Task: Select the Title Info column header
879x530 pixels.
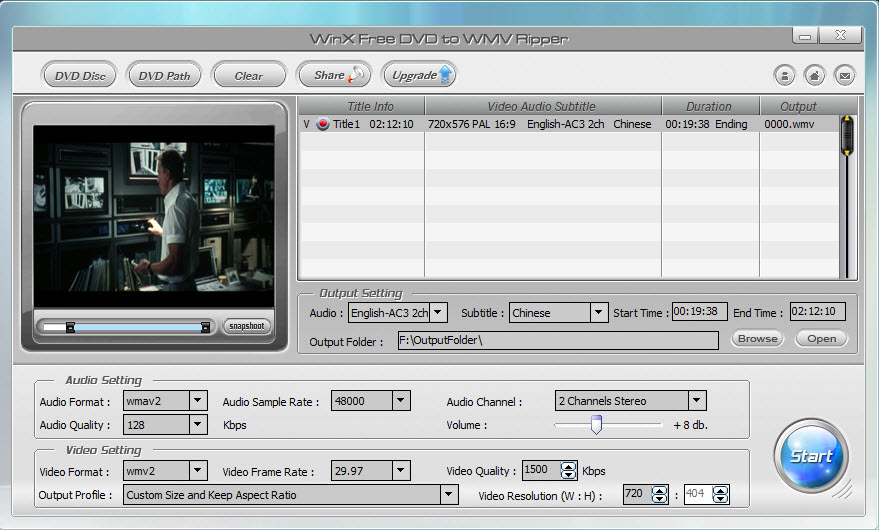Action: pyautogui.click(x=362, y=106)
